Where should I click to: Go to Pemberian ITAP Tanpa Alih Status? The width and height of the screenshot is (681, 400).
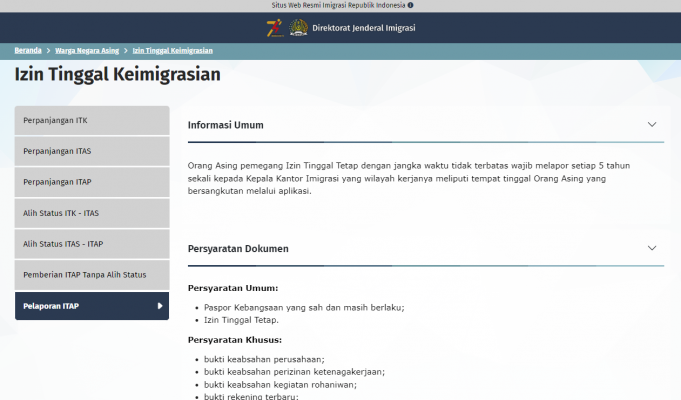click(92, 275)
